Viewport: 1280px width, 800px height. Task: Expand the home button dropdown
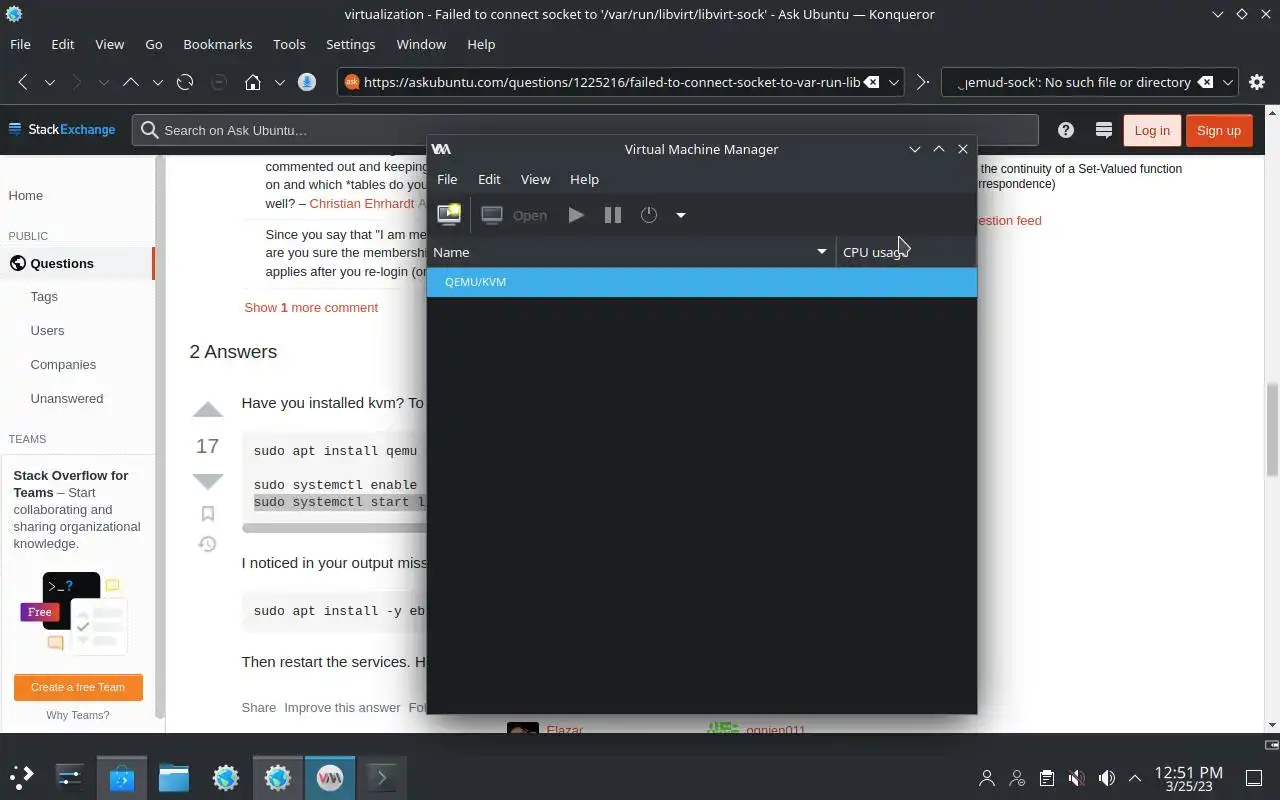click(x=280, y=82)
